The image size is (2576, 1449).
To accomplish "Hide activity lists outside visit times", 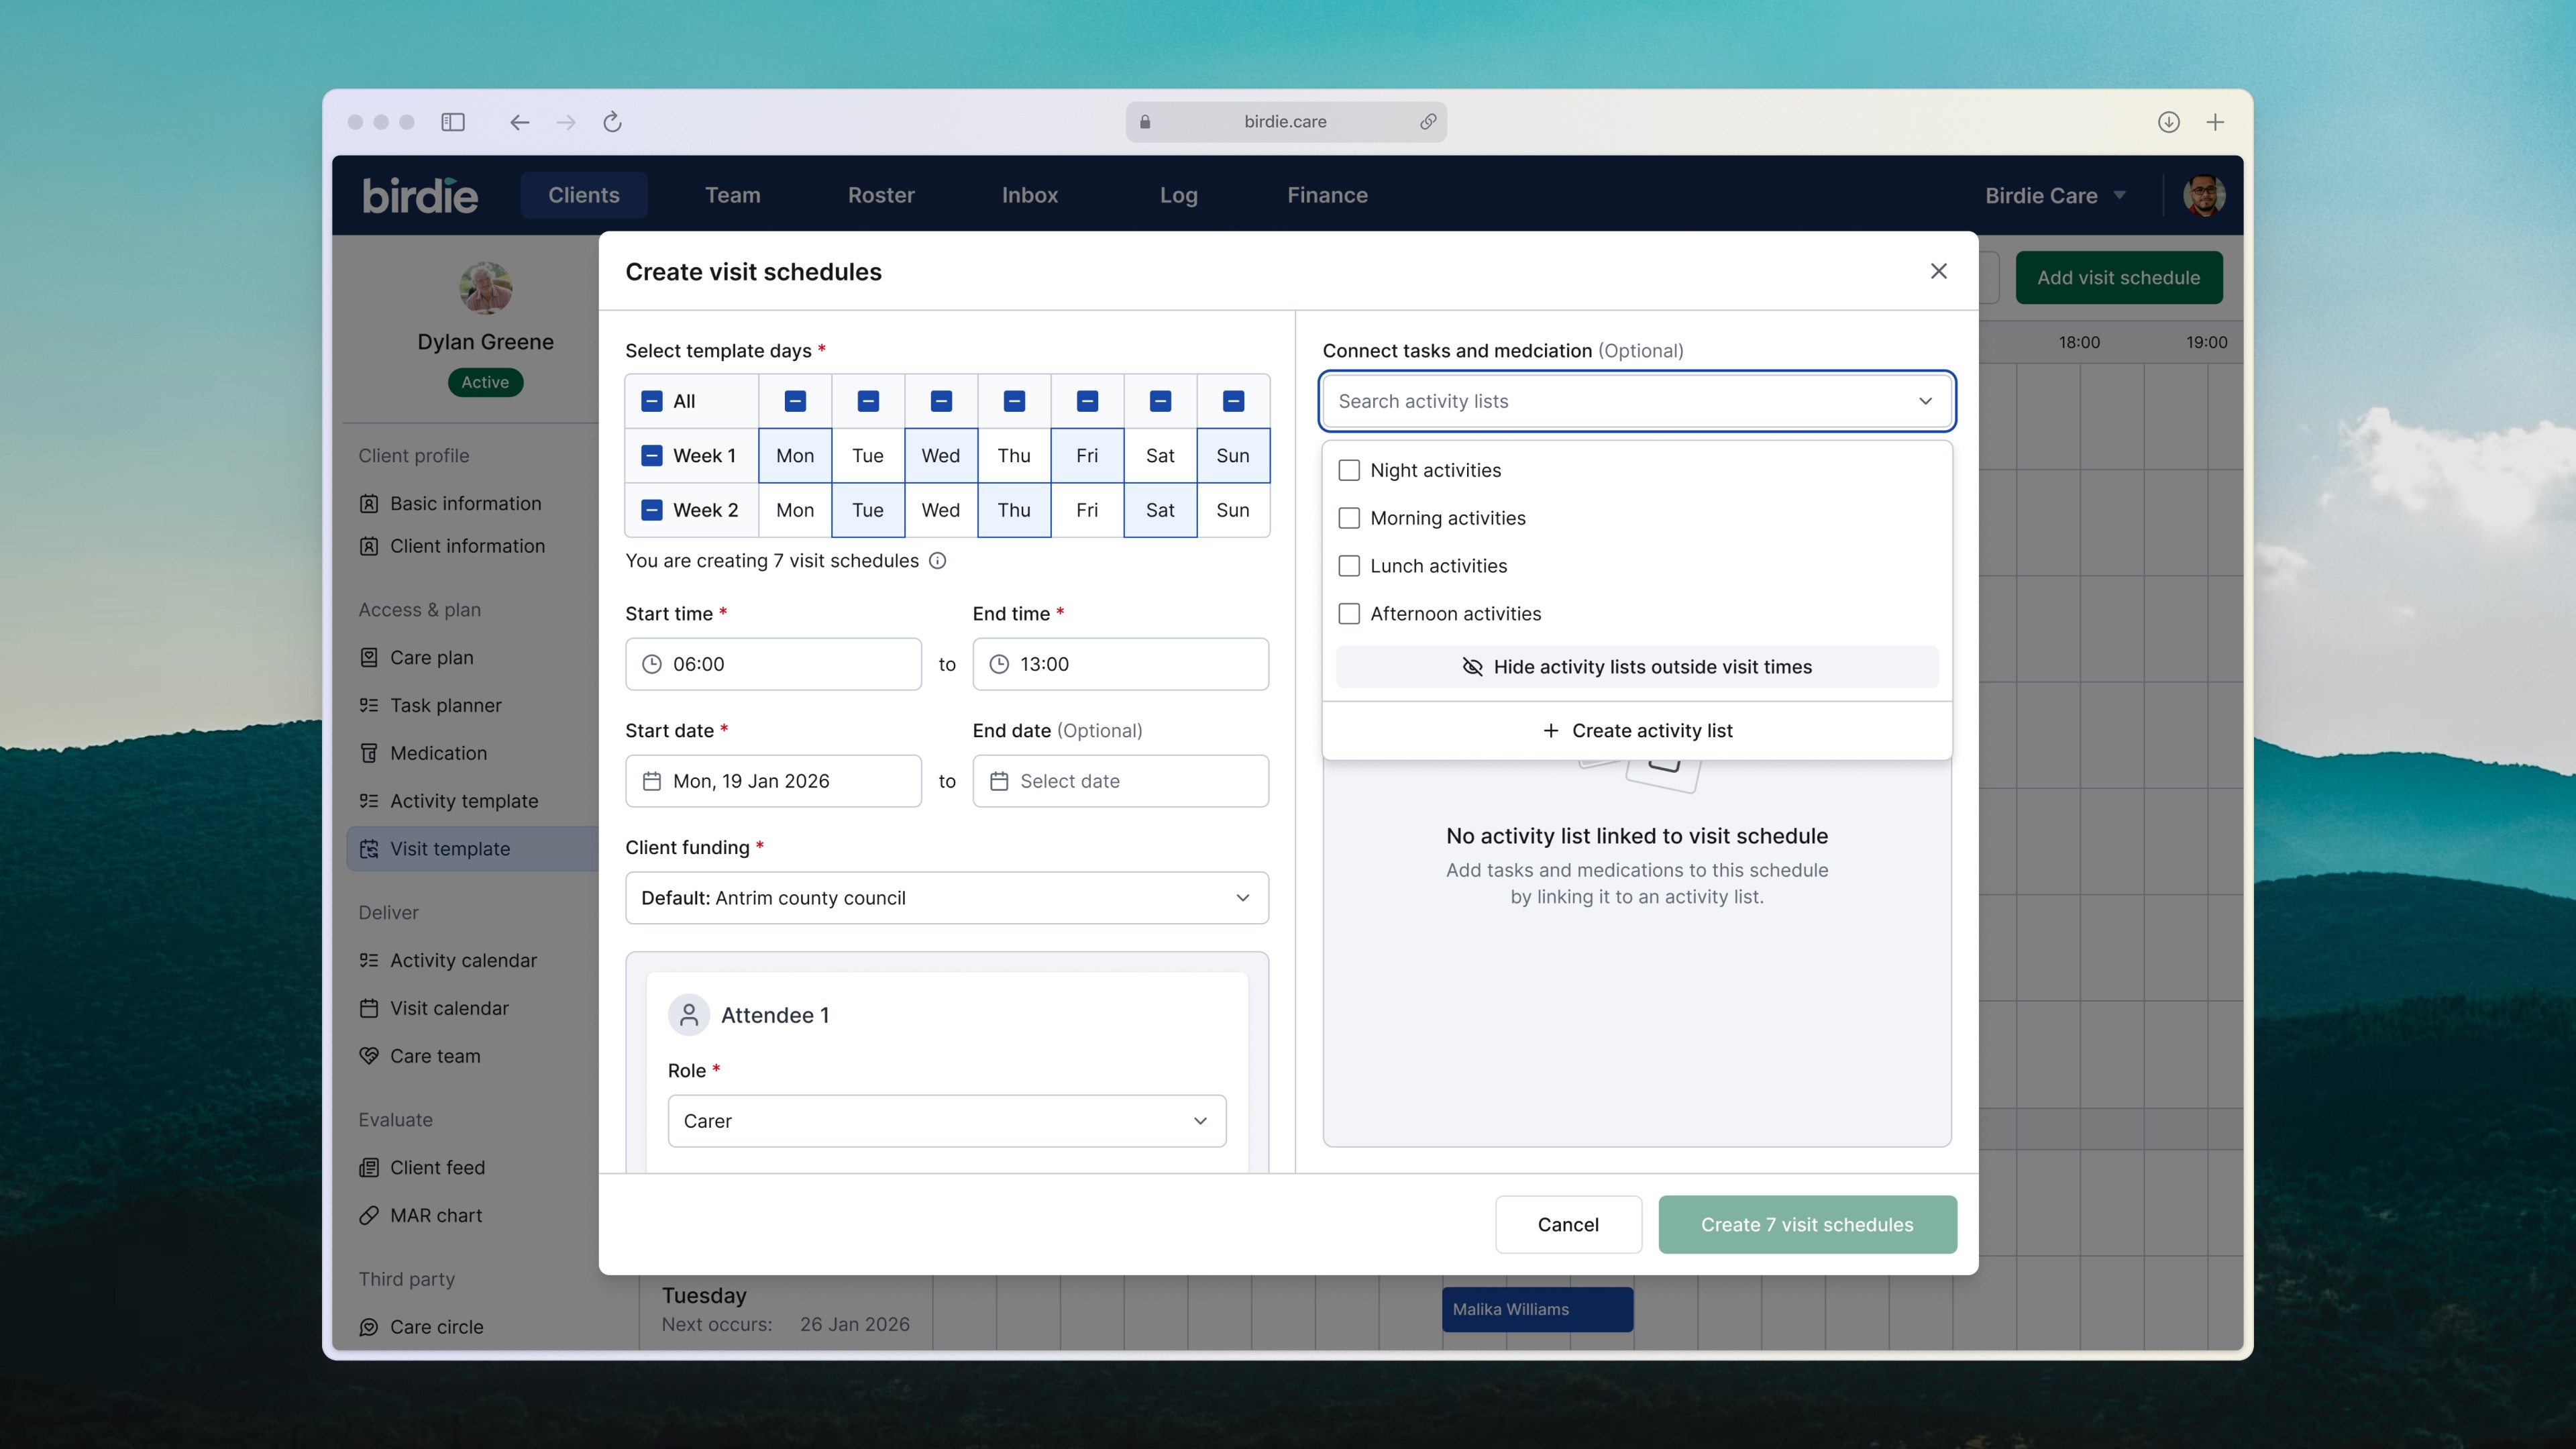I will click(x=1636, y=667).
